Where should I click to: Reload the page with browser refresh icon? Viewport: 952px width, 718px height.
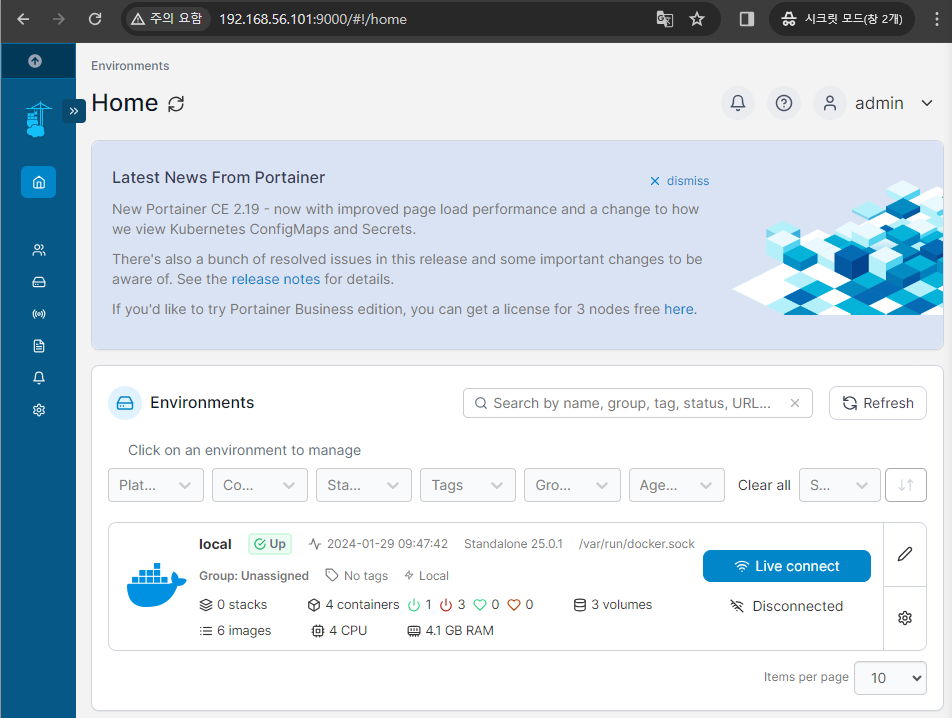[95, 19]
